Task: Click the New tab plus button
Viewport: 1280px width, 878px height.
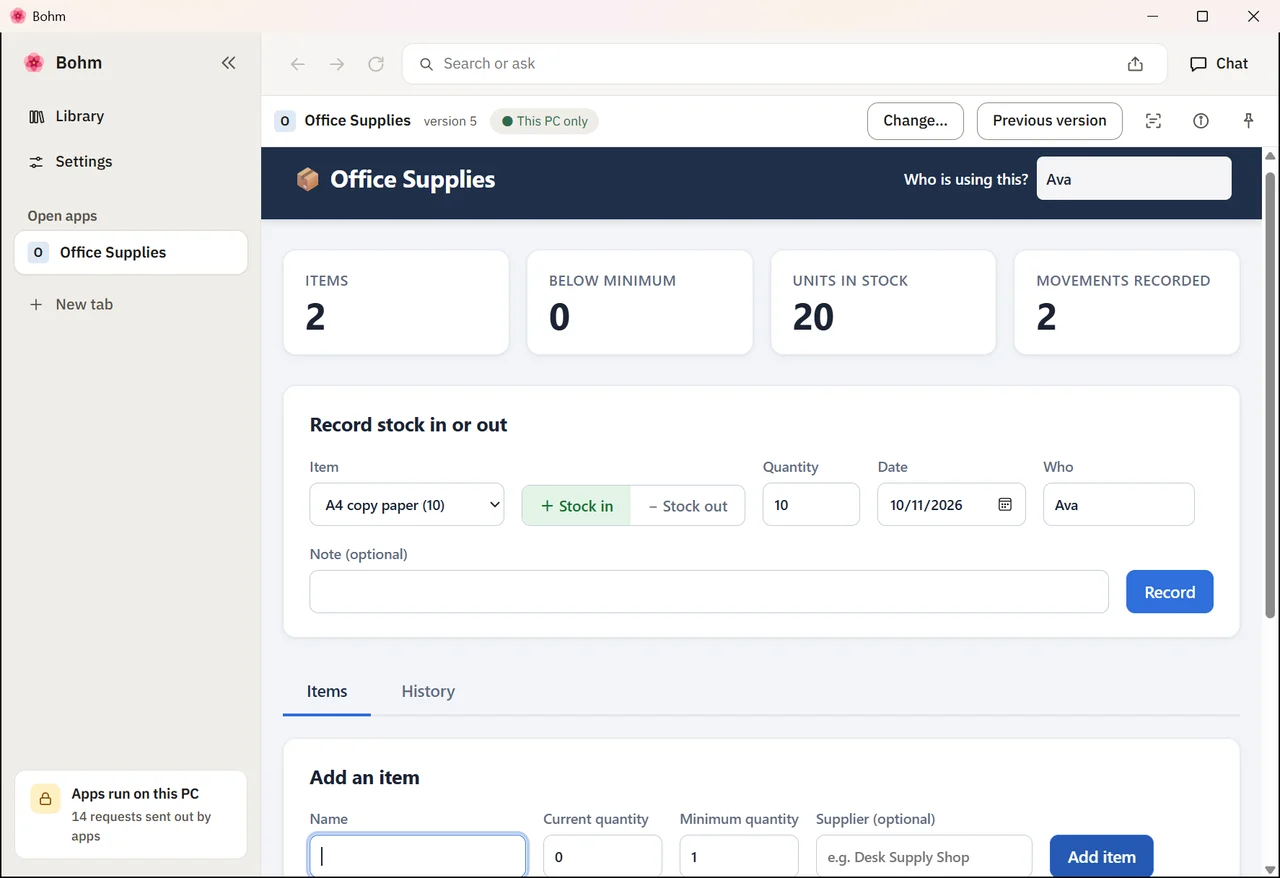Action: click(x=36, y=304)
